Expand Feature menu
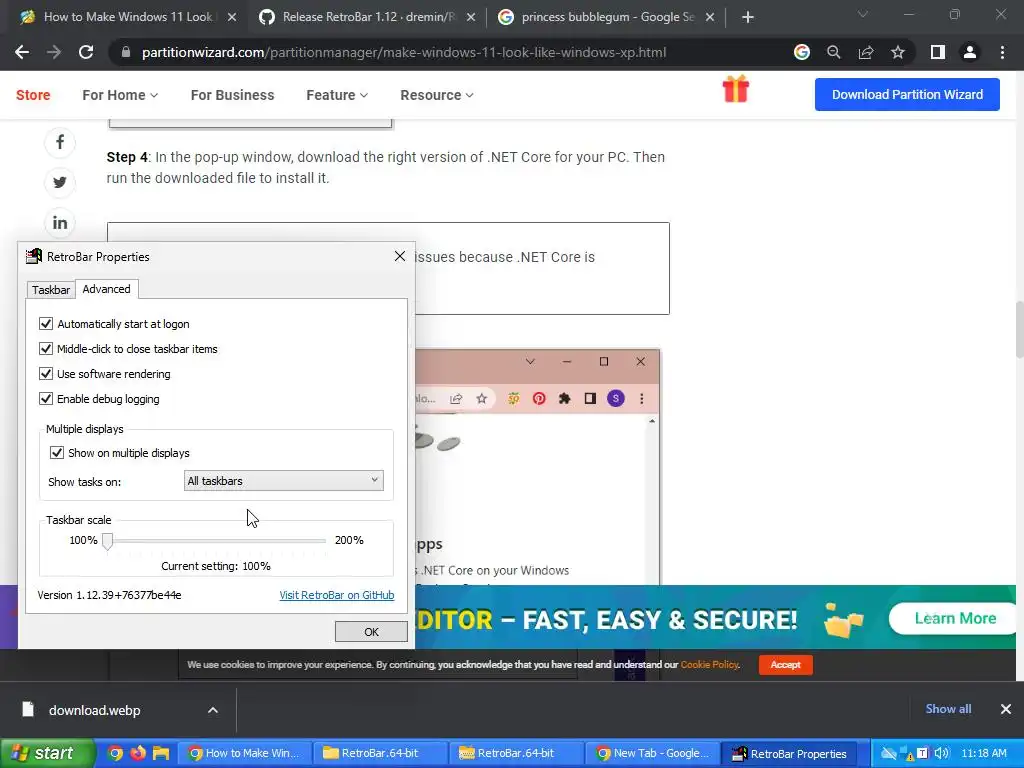 pos(337,95)
